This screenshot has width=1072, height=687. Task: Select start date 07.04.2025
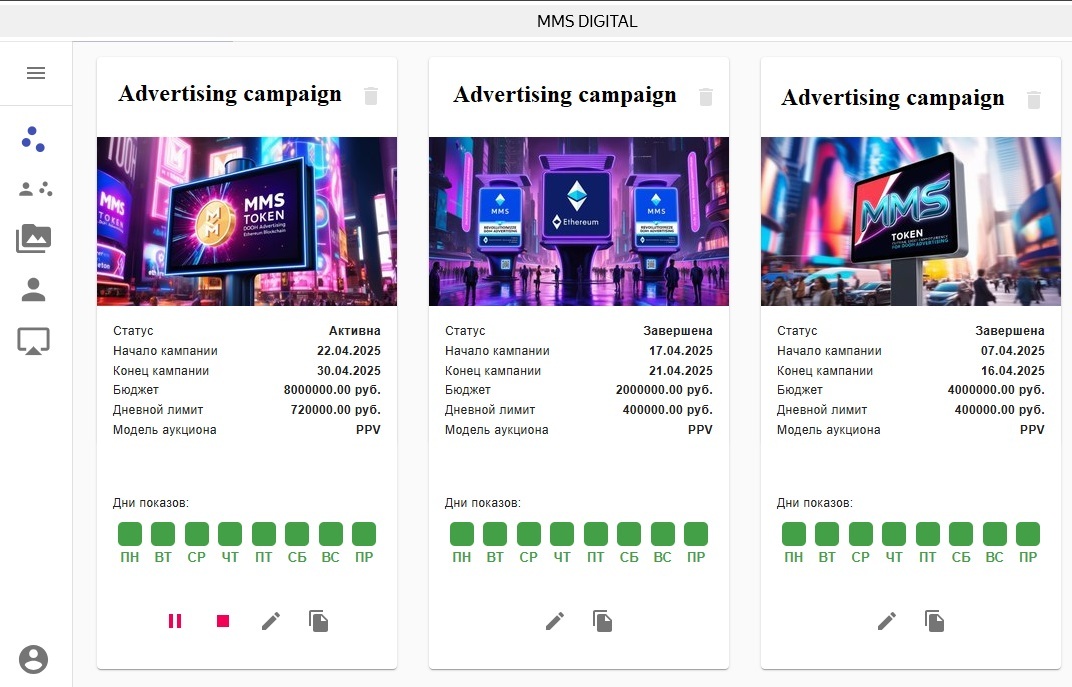pos(1013,351)
